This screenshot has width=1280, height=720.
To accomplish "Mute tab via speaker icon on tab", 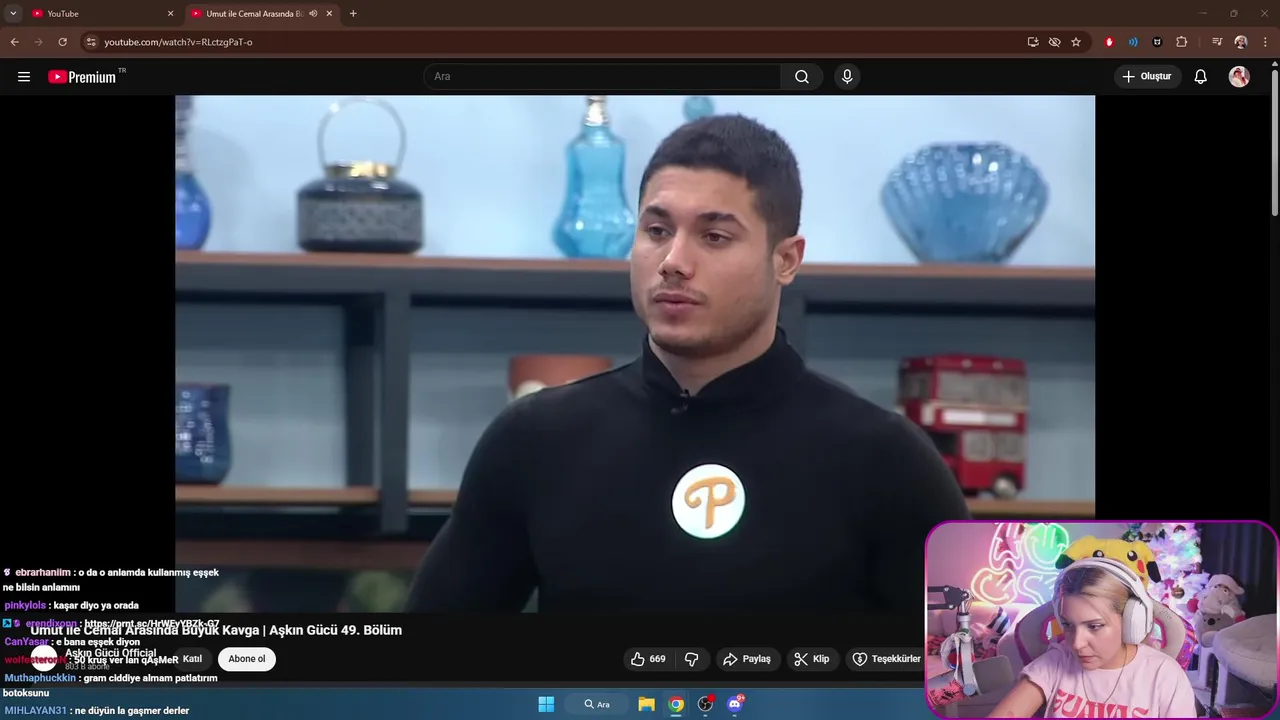I will click(313, 14).
